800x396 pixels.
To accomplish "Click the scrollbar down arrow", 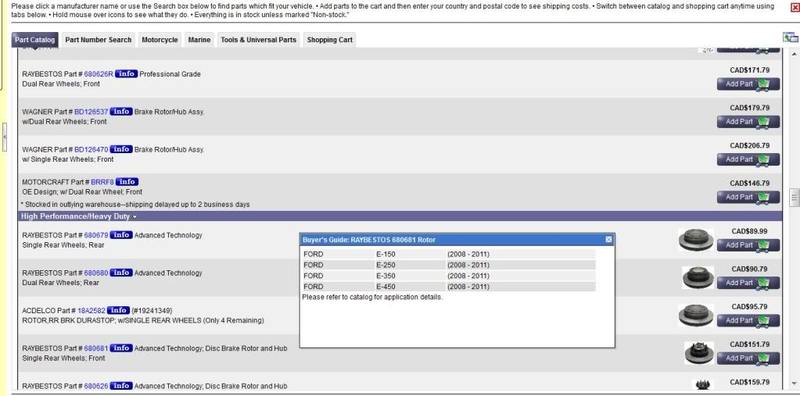I will [794, 383].
